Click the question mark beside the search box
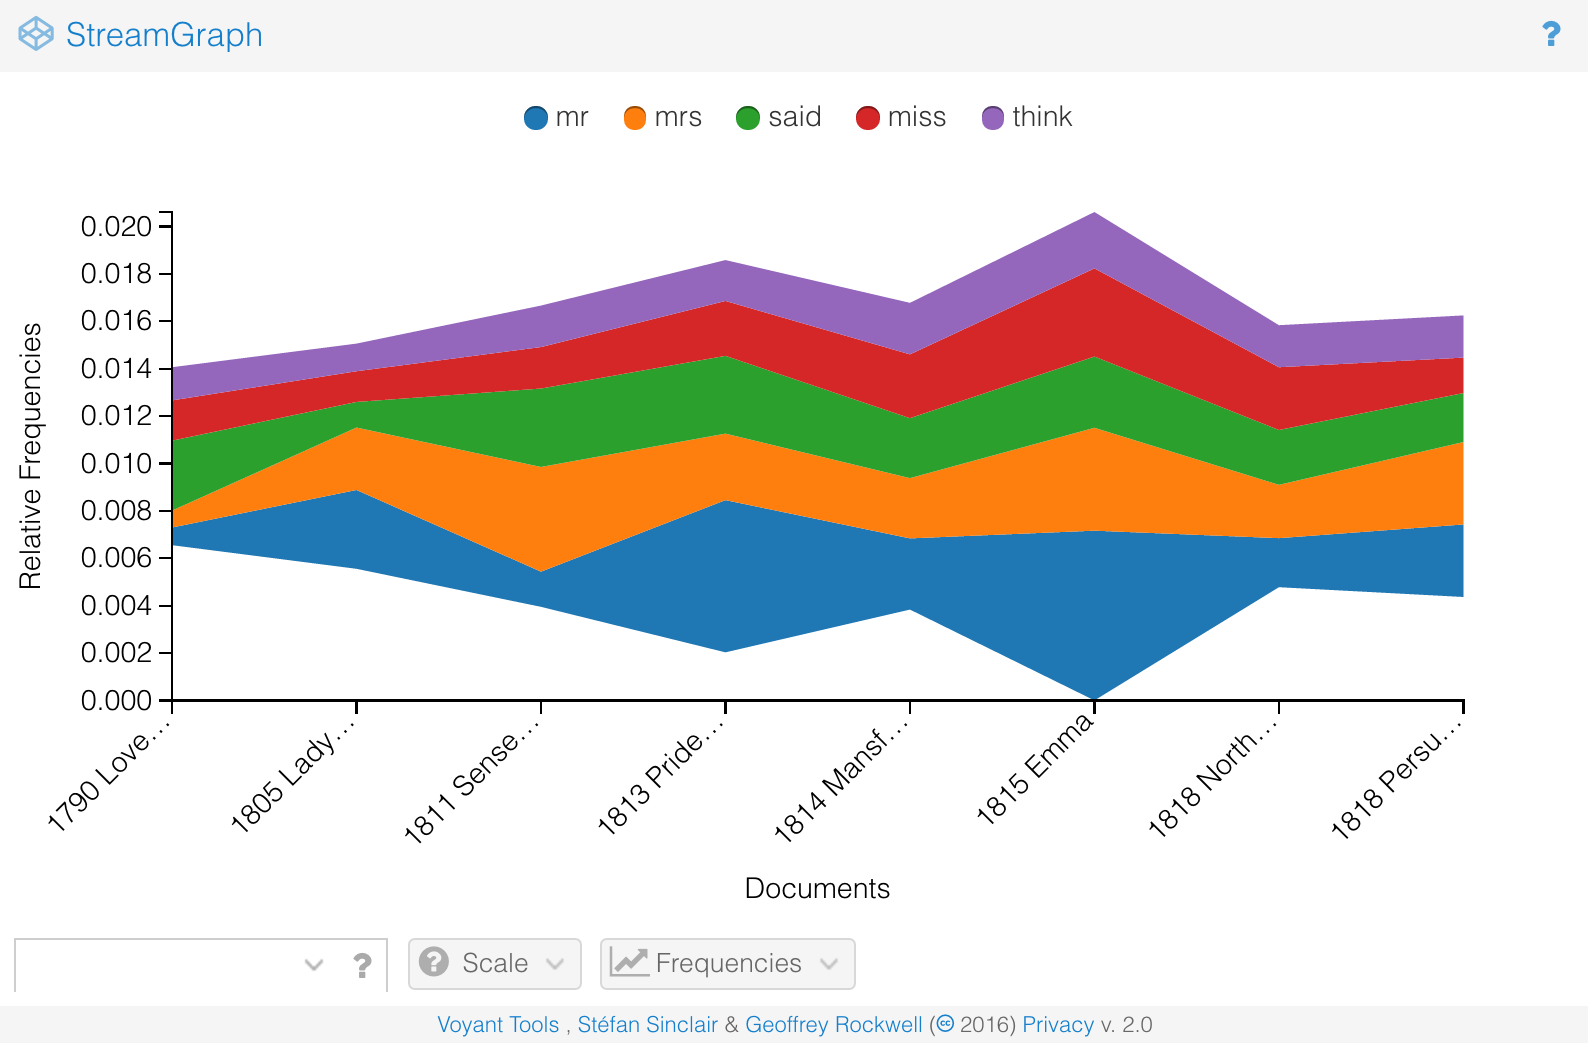Image resolution: width=1588 pixels, height=1043 pixels. [x=362, y=965]
